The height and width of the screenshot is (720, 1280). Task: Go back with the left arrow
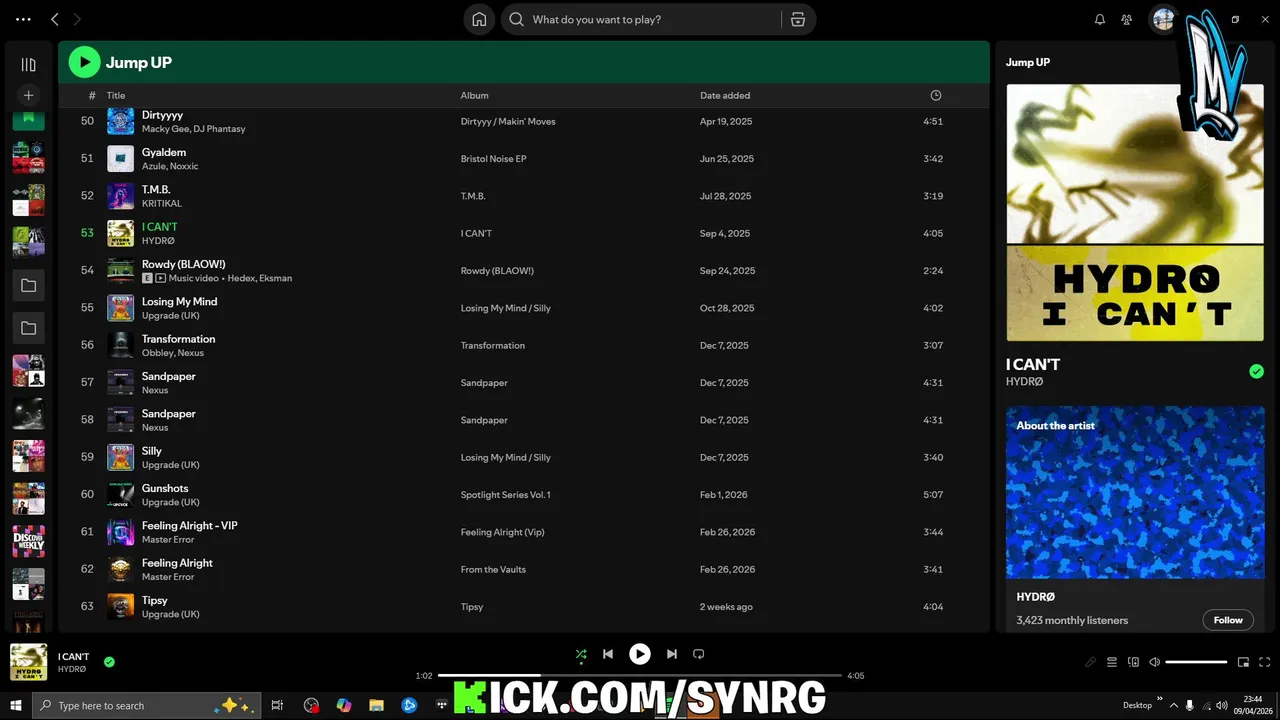tap(55, 19)
